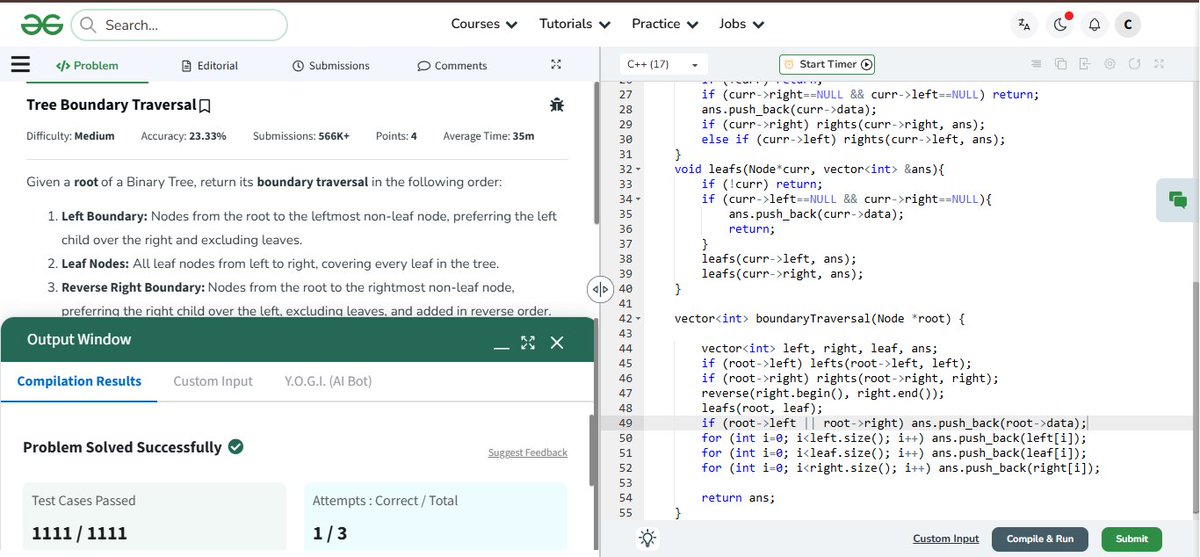Click the 'leafs(root, leaf);' code line
1200x557 pixels.
click(x=762, y=408)
